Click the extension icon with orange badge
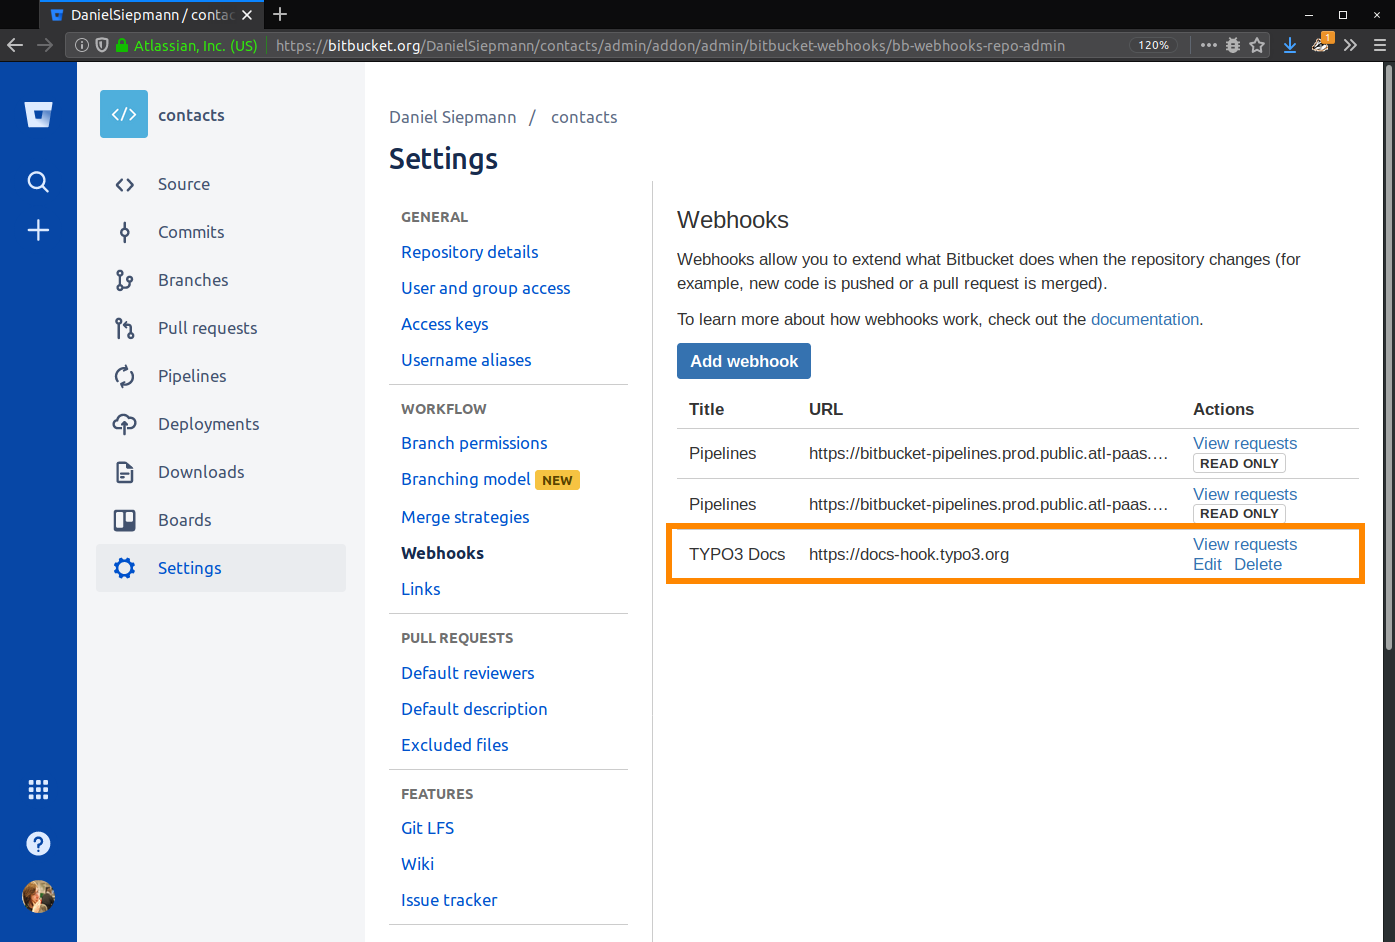 click(1321, 43)
